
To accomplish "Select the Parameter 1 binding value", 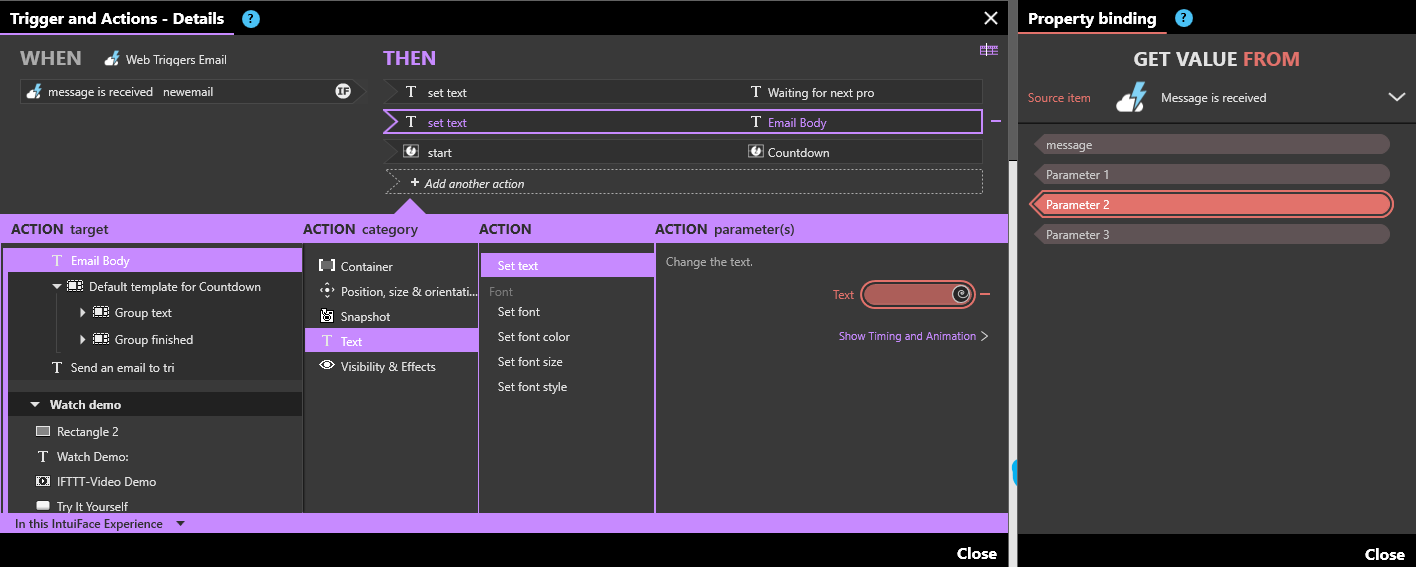I will 1212,175.
